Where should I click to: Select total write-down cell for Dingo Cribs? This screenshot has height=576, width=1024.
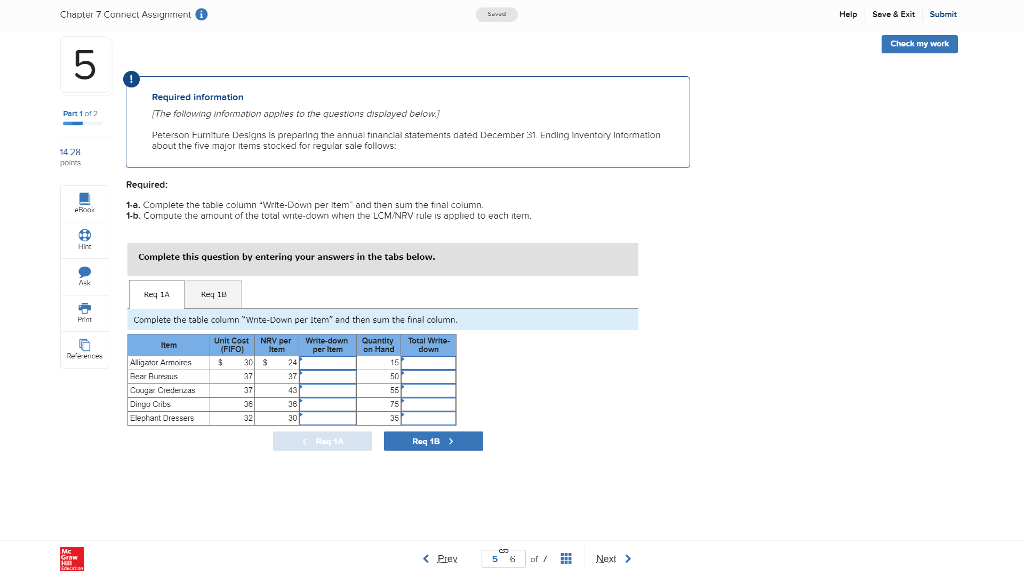tap(428, 404)
